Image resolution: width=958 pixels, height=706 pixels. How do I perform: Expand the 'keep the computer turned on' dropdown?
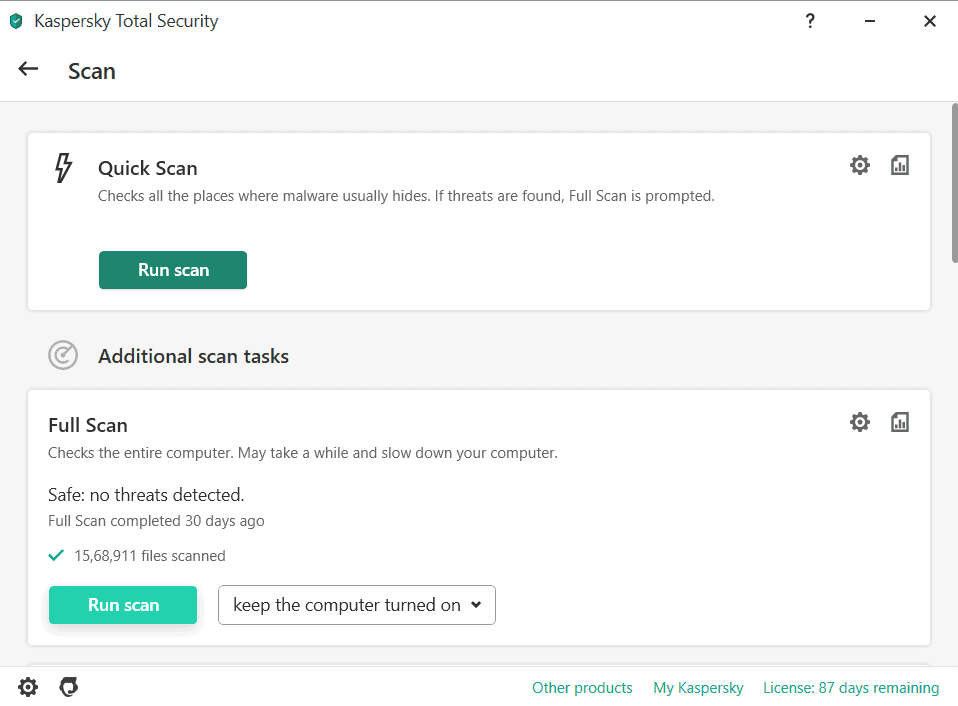tap(357, 605)
